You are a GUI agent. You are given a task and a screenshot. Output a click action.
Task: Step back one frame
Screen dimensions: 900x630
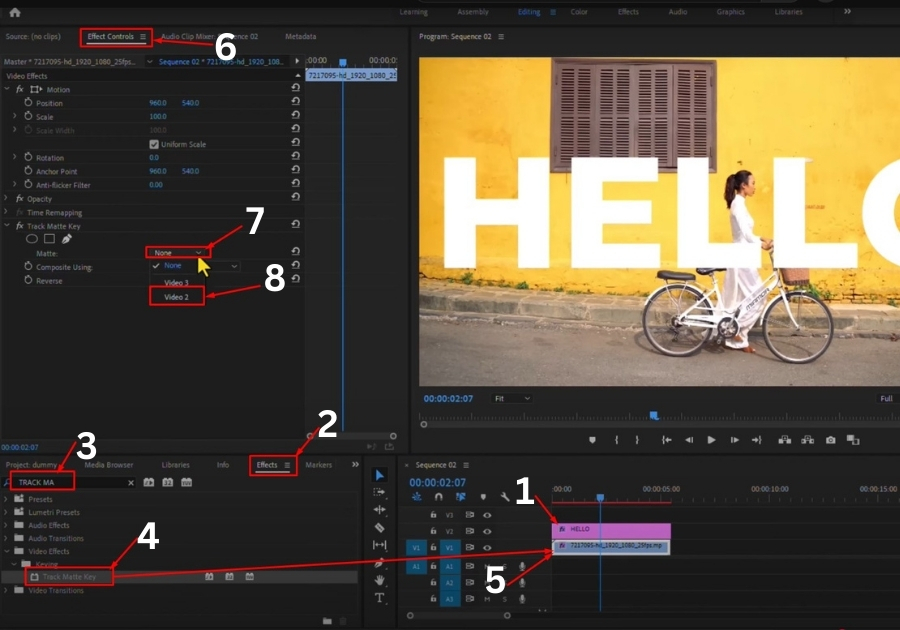pos(689,440)
